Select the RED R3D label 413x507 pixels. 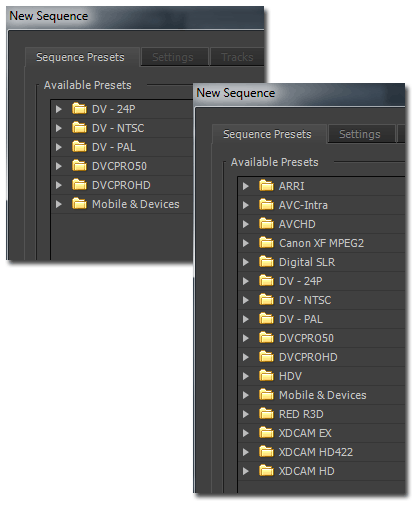(301, 414)
